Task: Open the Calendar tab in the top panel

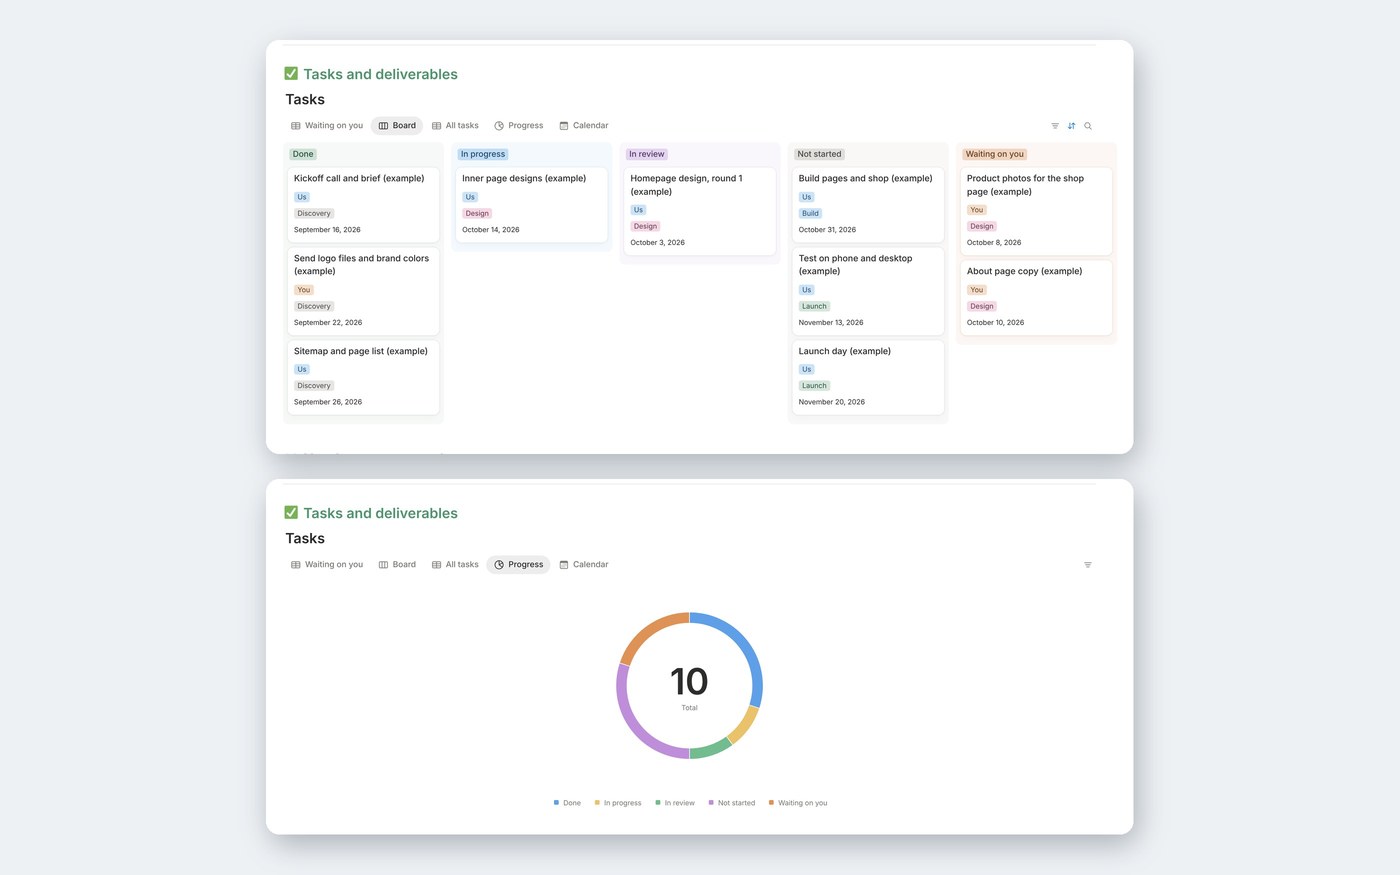Action: 584,126
